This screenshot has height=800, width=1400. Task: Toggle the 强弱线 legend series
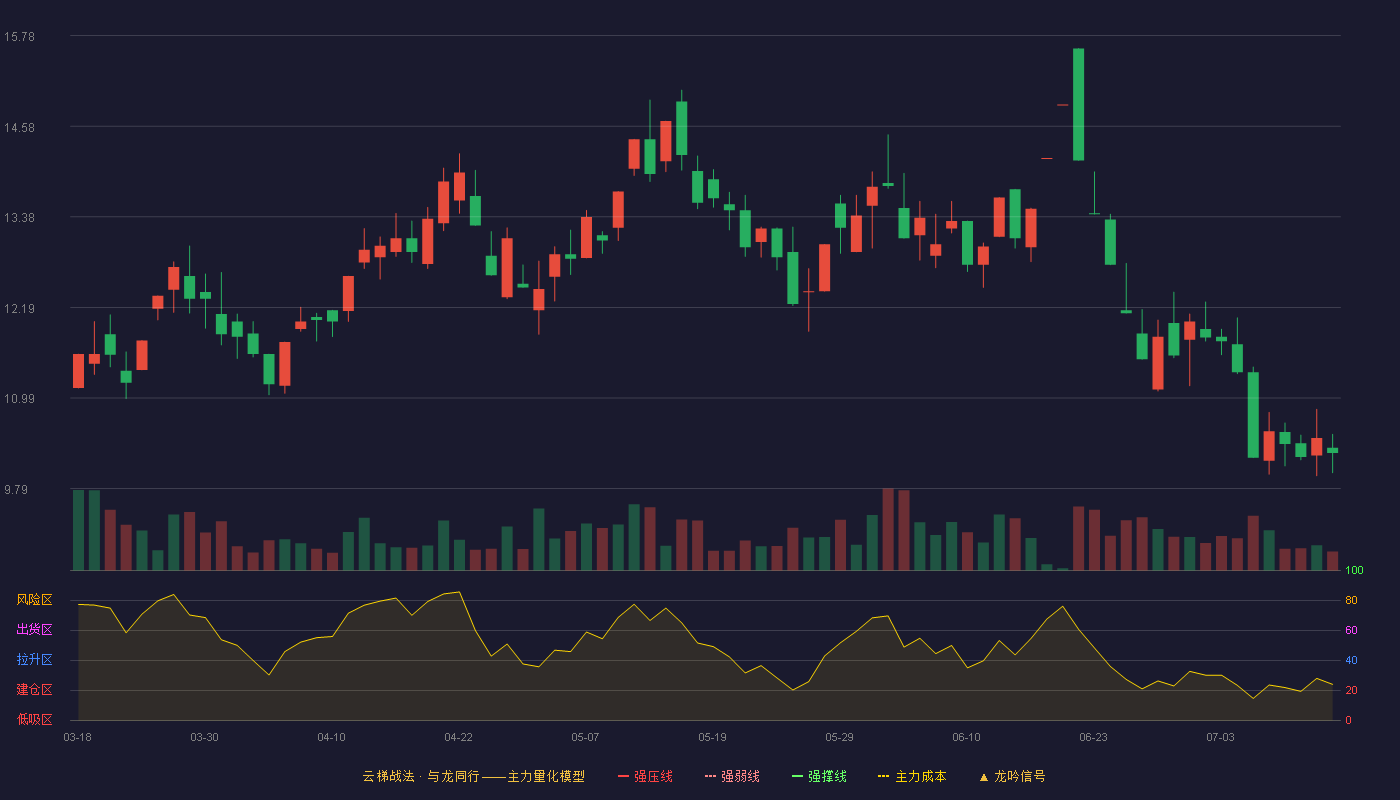[x=732, y=776]
